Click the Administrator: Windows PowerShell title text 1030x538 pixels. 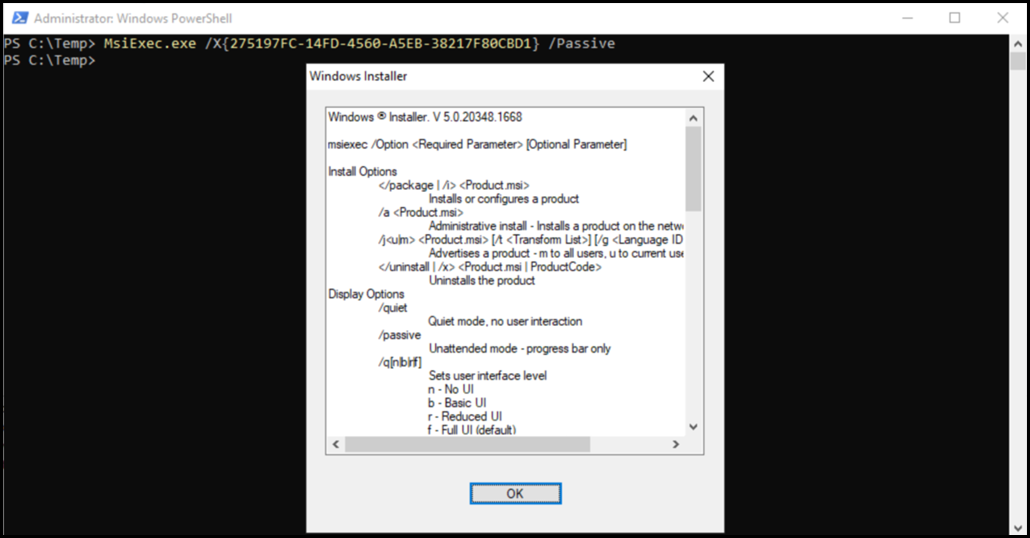click(133, 18)
